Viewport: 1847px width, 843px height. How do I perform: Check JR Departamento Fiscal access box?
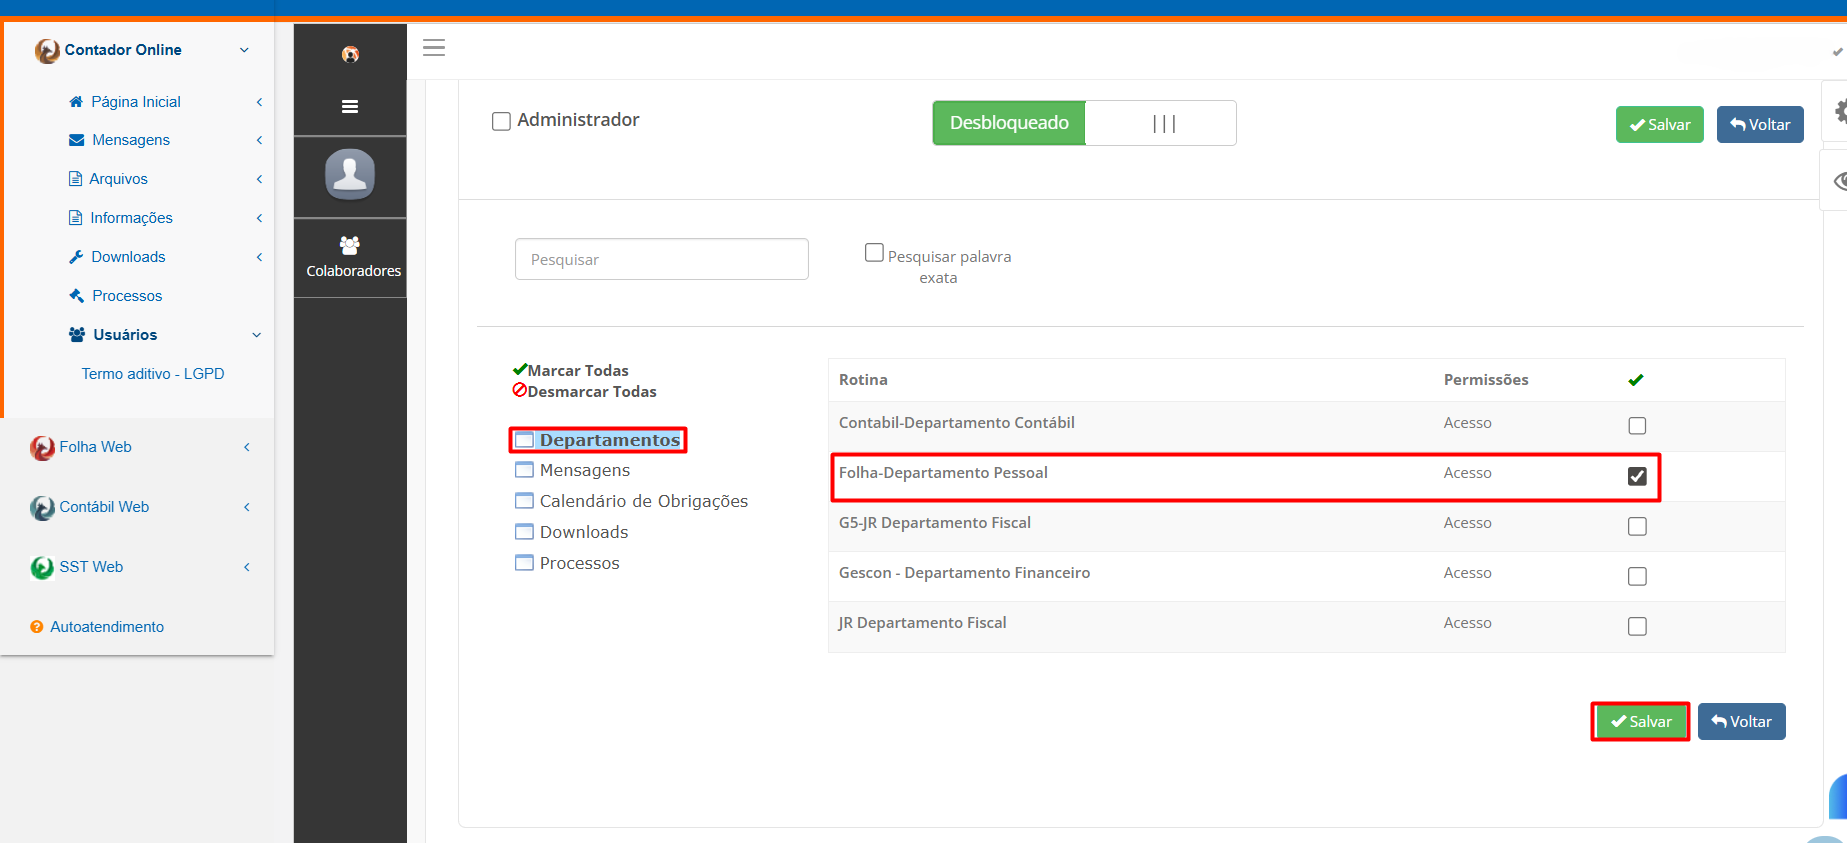pos(1637,626)
